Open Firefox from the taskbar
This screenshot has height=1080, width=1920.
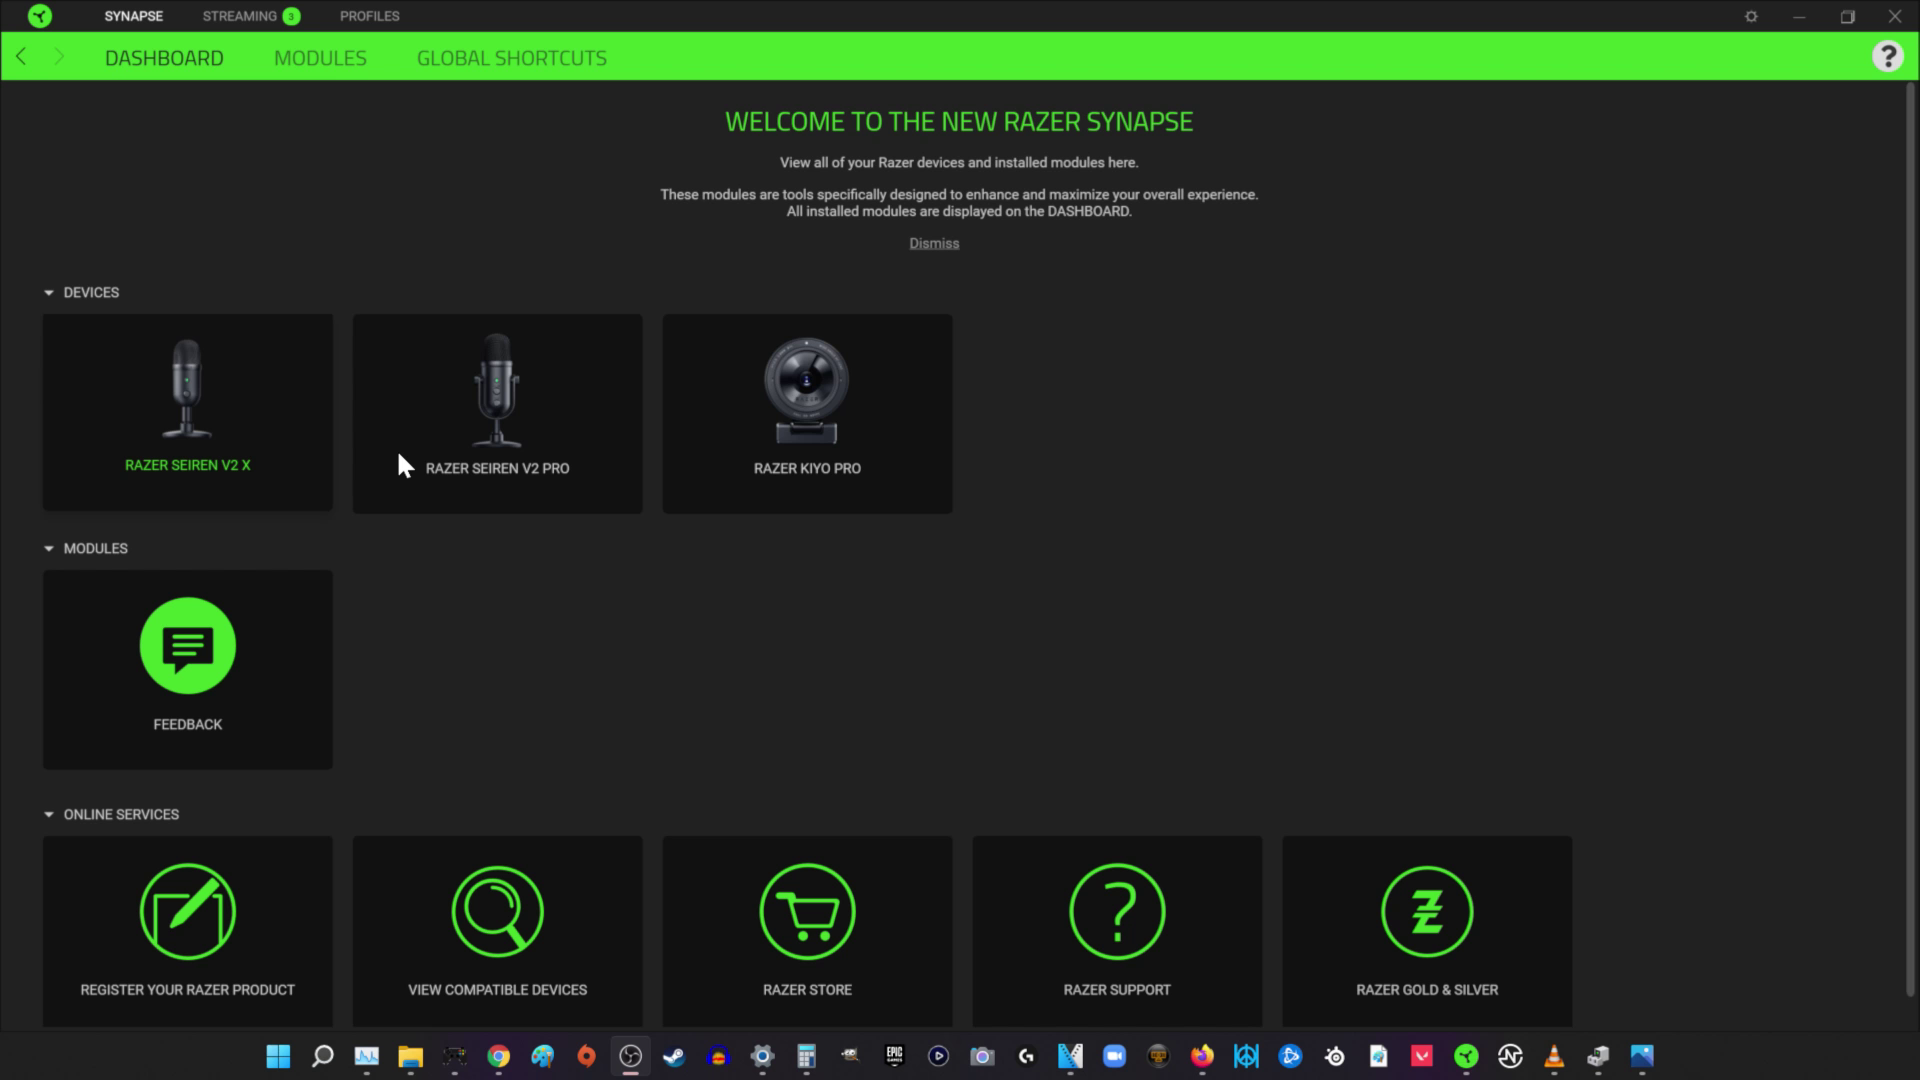[x=1202, y=1056]
